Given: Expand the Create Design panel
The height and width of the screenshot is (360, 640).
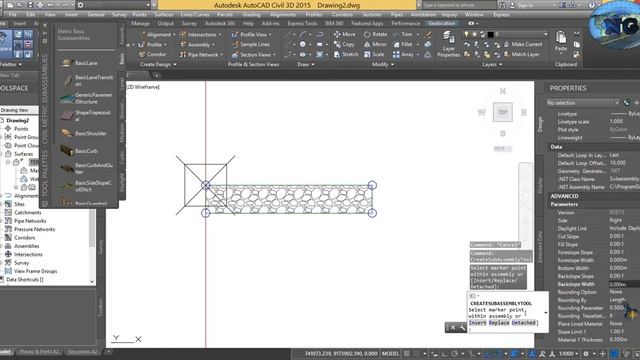Looking at the screenshot, I should tap(158, 64).
